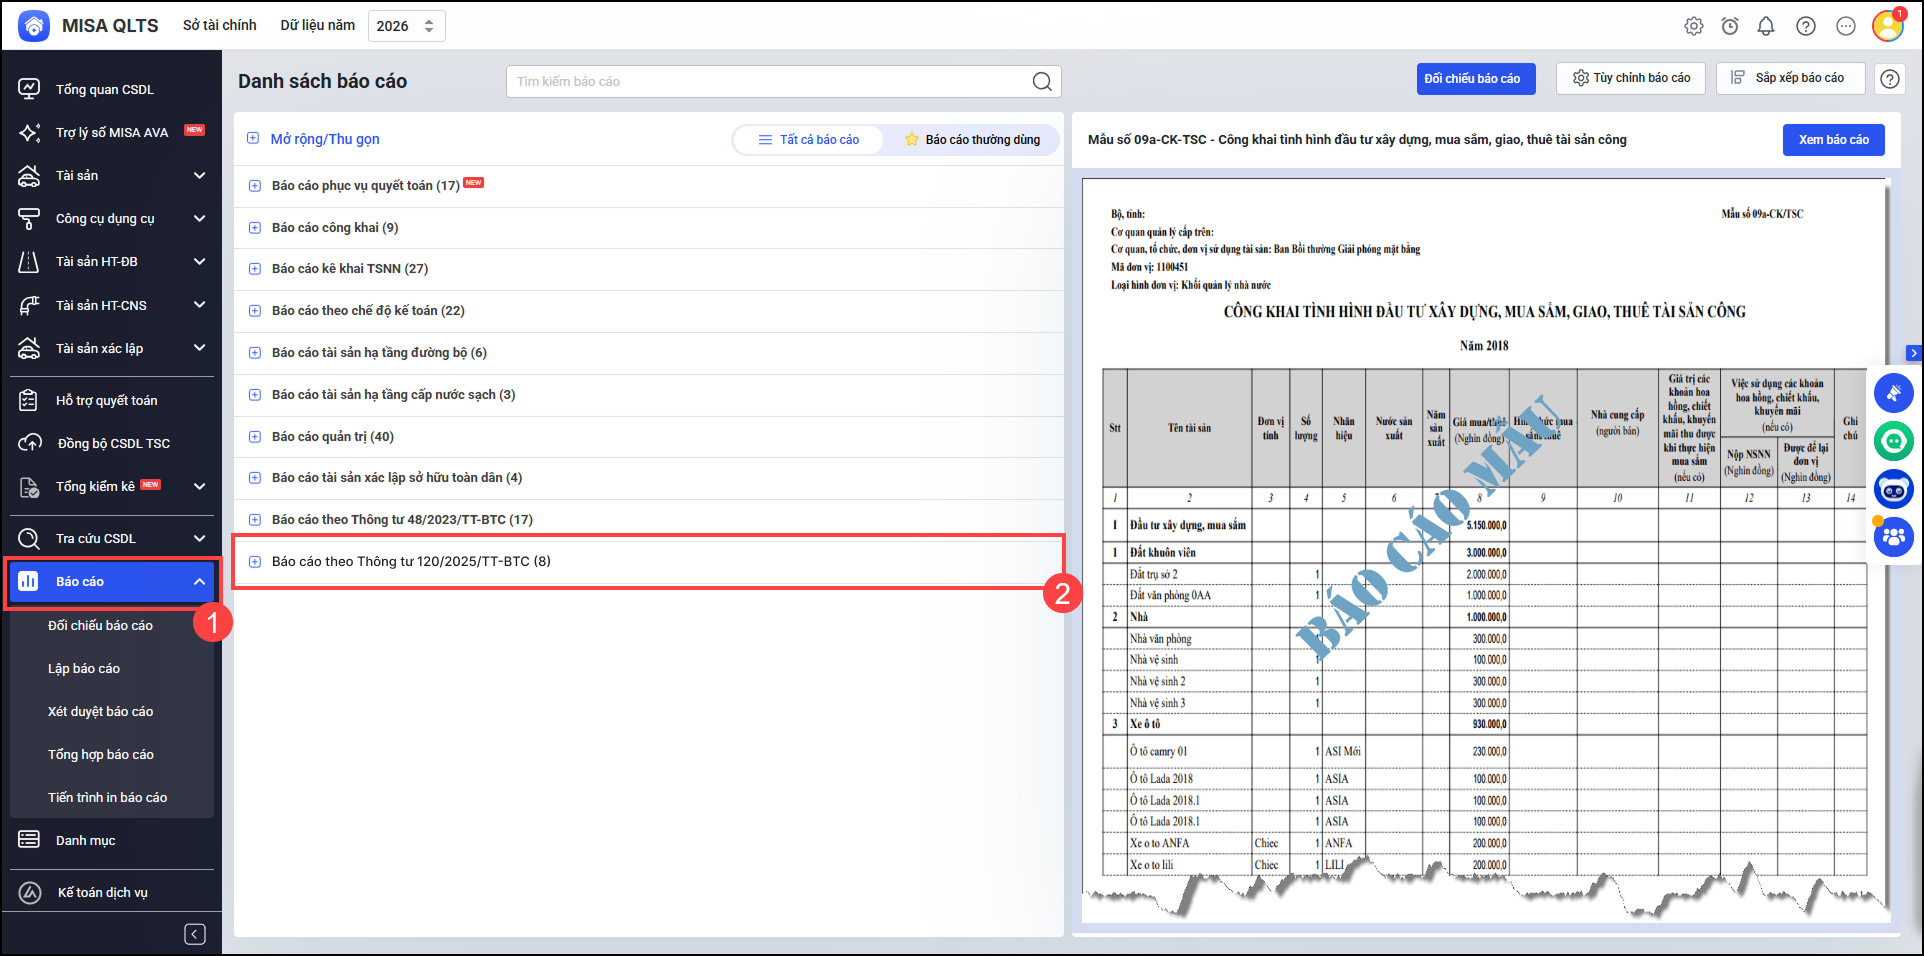Open the community people floating button
Screen dimensions: 1924x956
coord(1894,537)
